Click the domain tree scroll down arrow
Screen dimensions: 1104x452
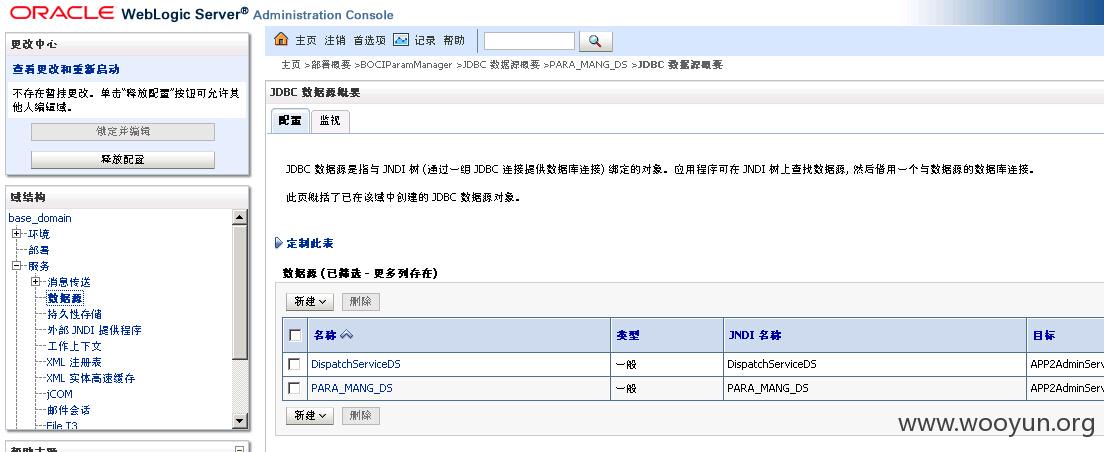click(240, 421)
